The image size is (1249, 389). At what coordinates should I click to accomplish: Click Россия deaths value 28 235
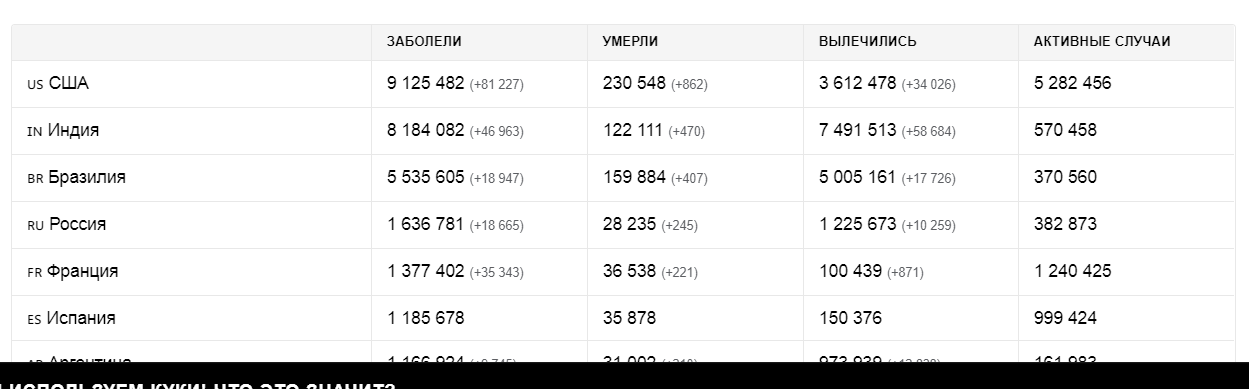pyautogui.click(x=629, y=225)
